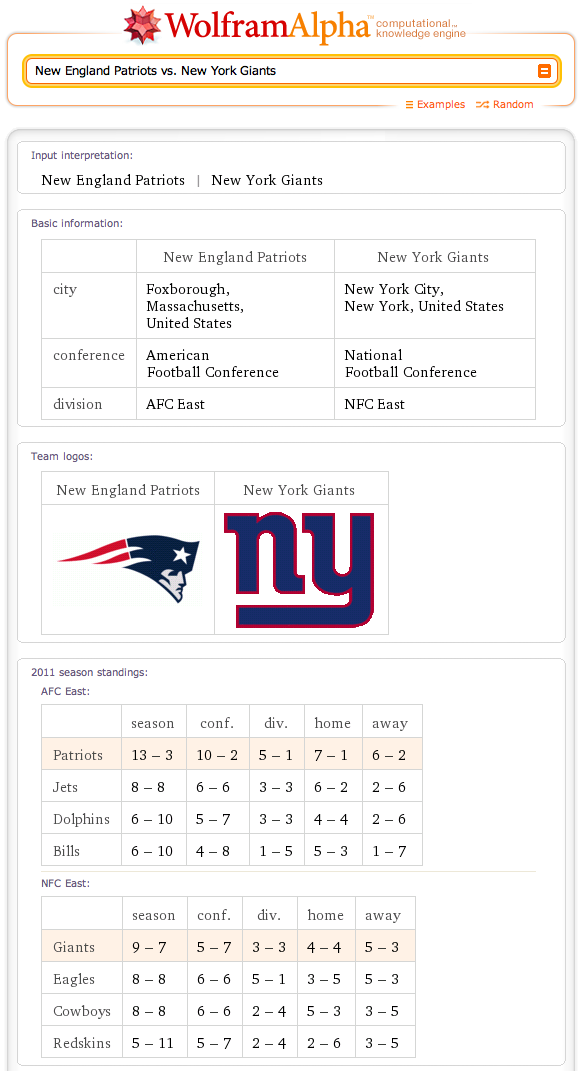Click 'New York Giants' in input interpretation

[267, 180]
